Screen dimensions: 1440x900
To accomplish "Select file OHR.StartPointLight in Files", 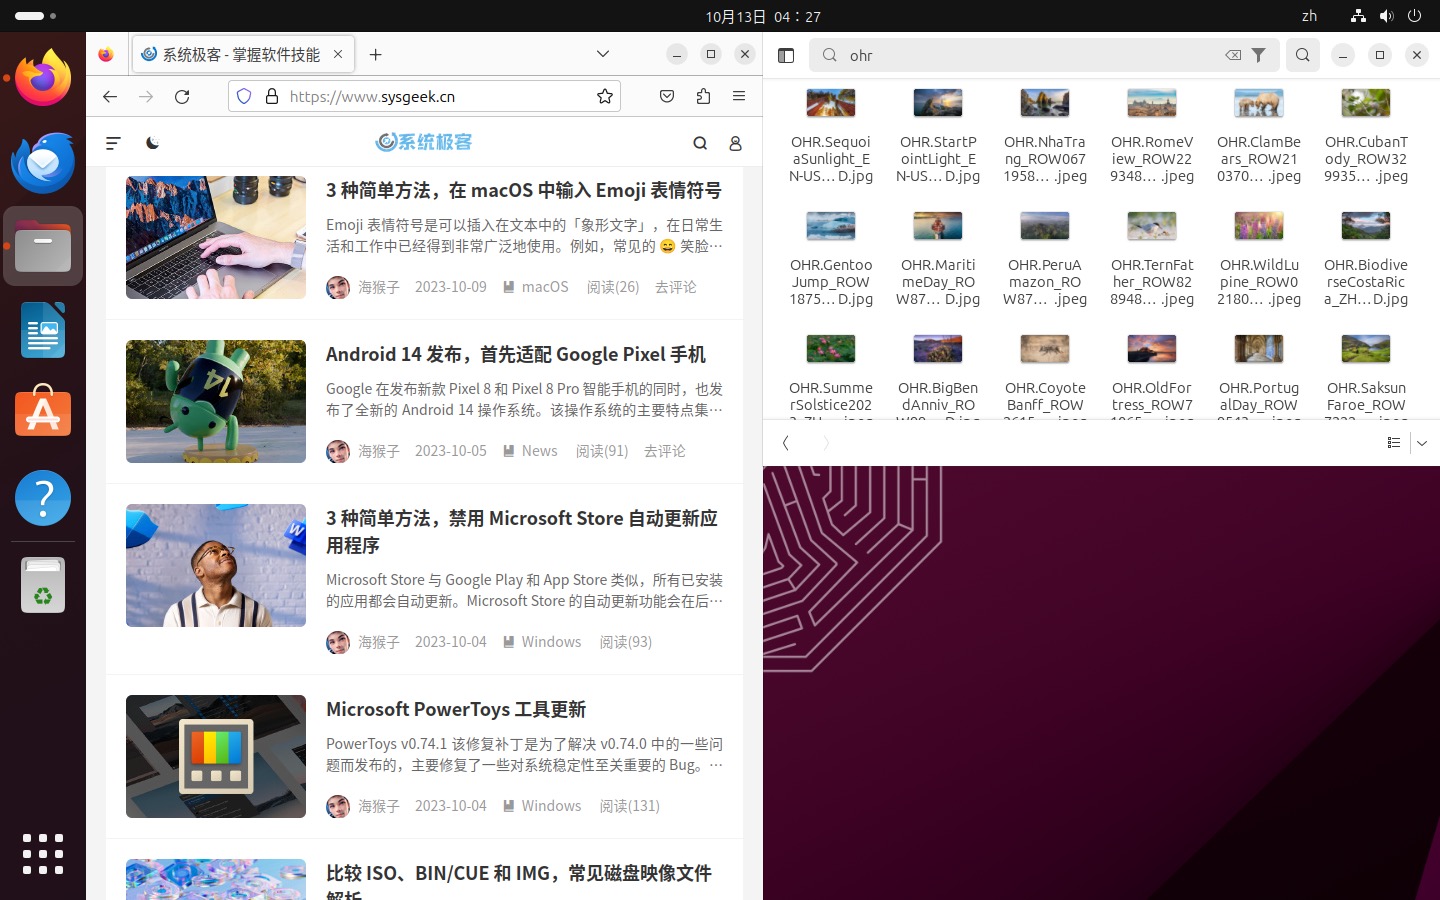I will click(x=938, y=135).
